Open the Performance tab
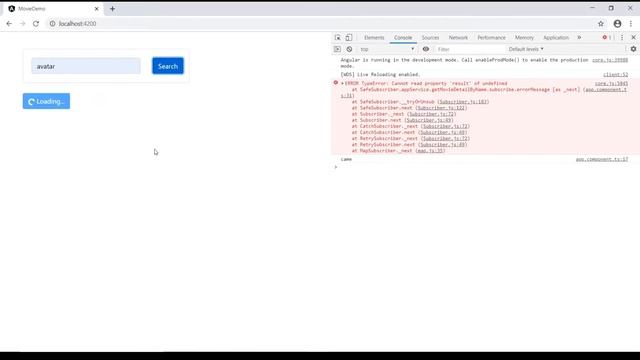 (x=491, y=38)
